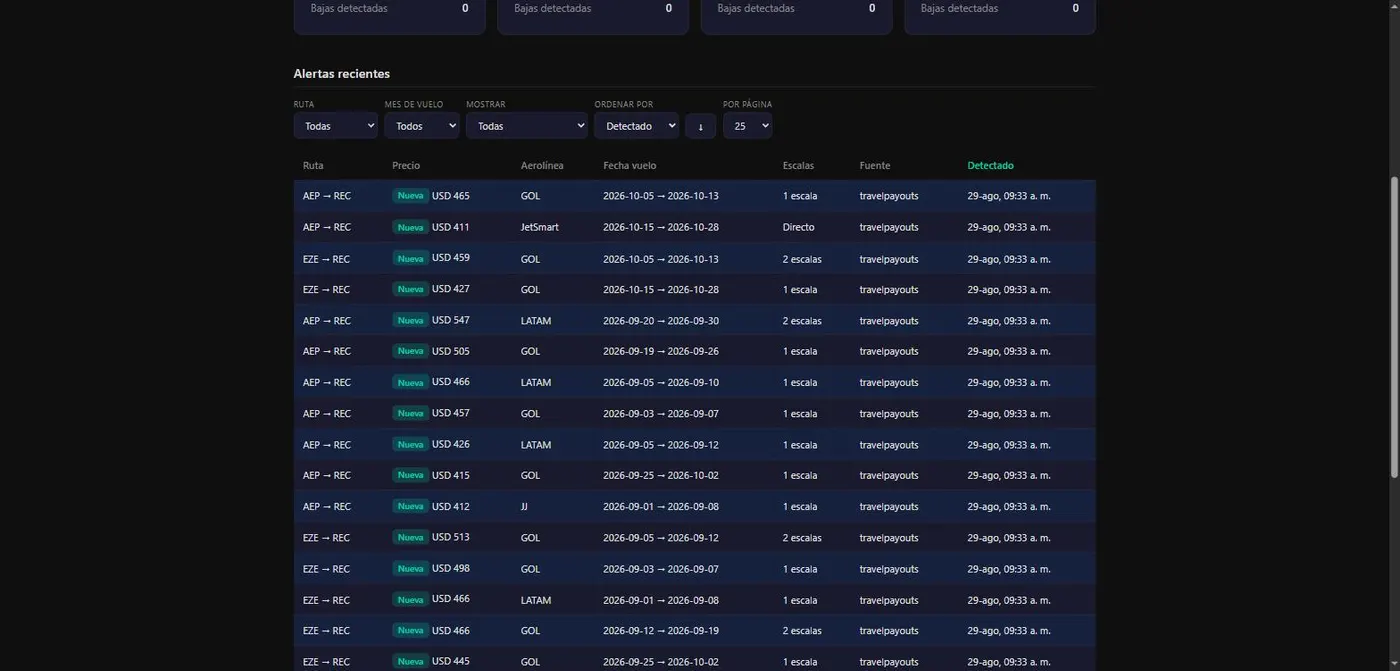The width and height of the screenshot is (1400, 671).
Task: Click the USD 457 price cell
Action: click(451, 413)
